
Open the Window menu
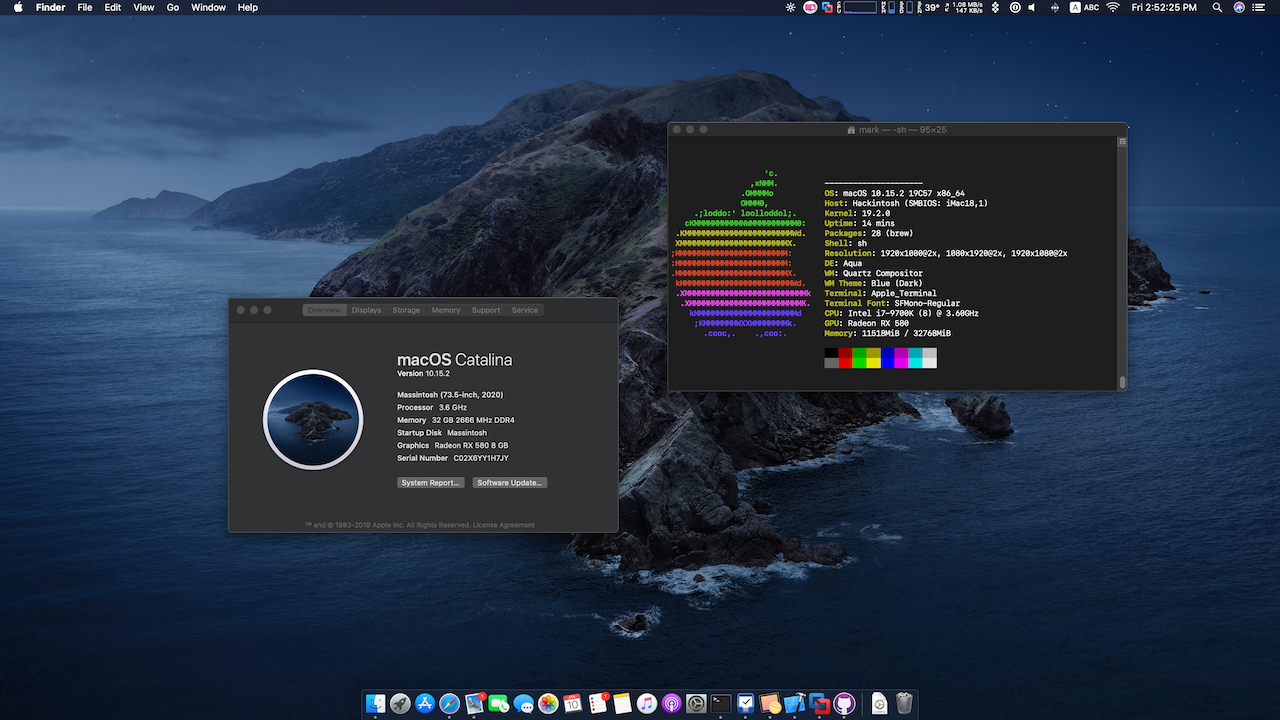click(208, 7)
